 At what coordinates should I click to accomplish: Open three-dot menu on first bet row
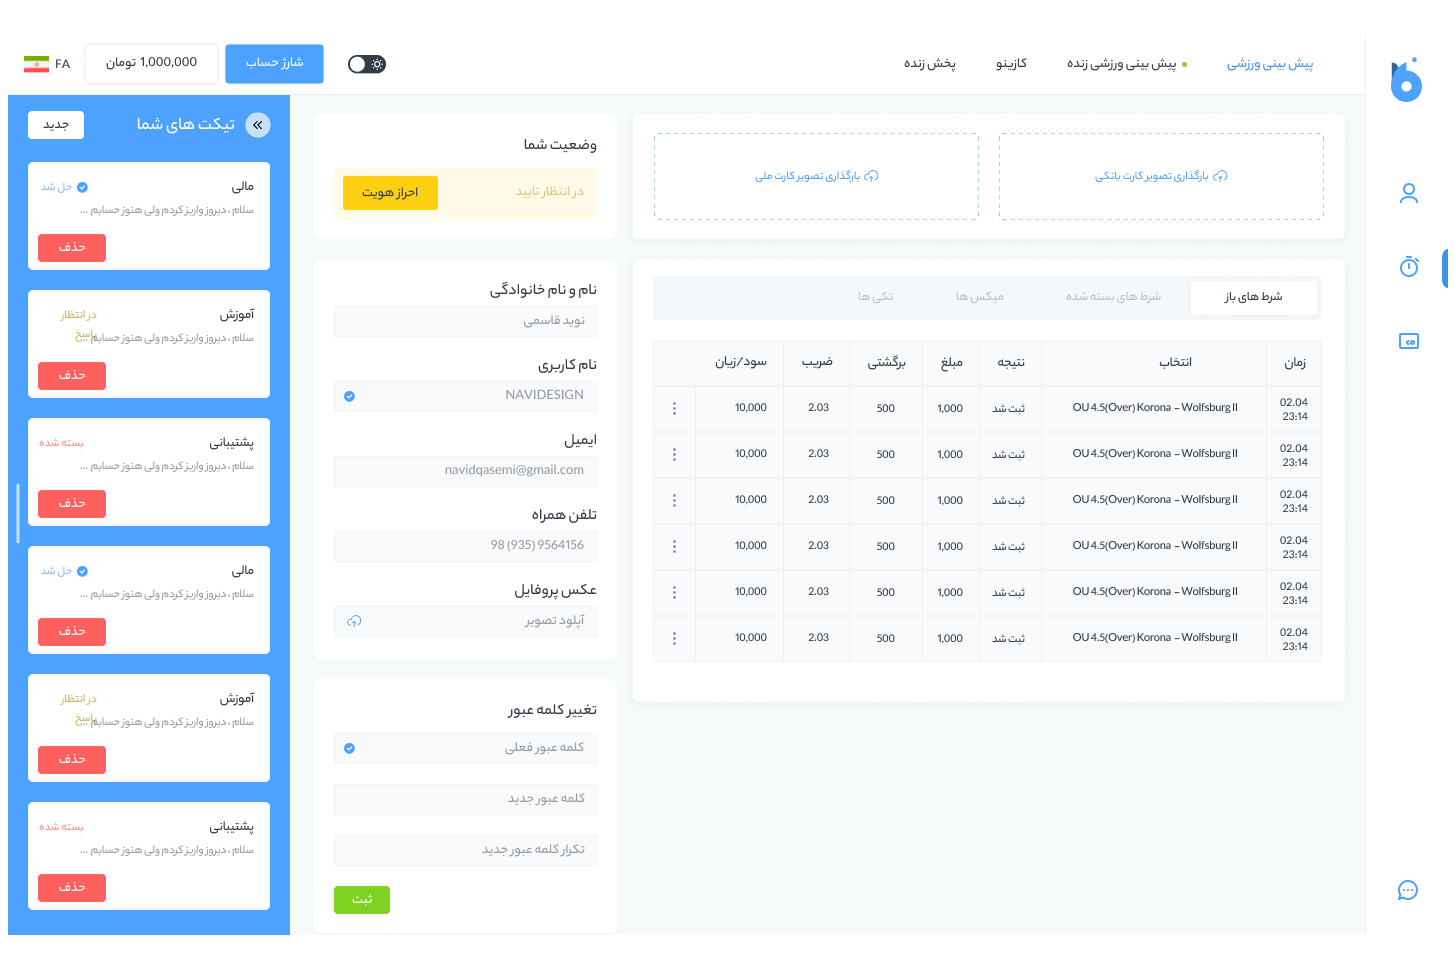(x=674, y=408)
